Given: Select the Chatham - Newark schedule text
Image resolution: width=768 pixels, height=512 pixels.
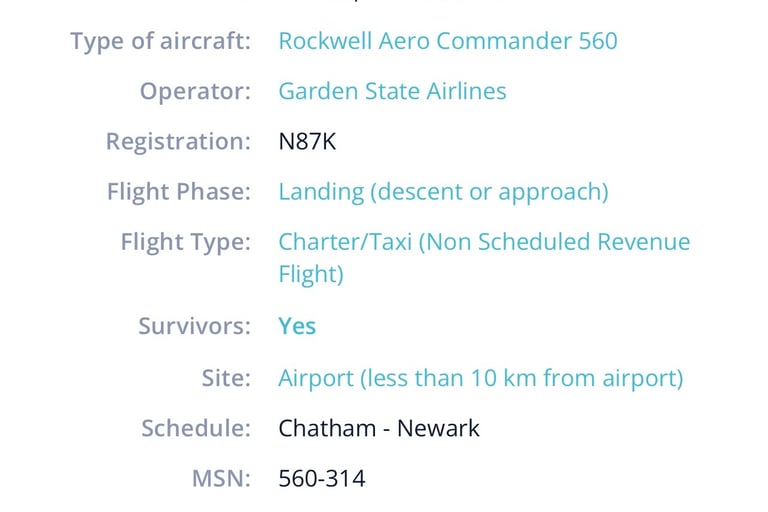Looking at the screenshot, I should coord(379,428).
